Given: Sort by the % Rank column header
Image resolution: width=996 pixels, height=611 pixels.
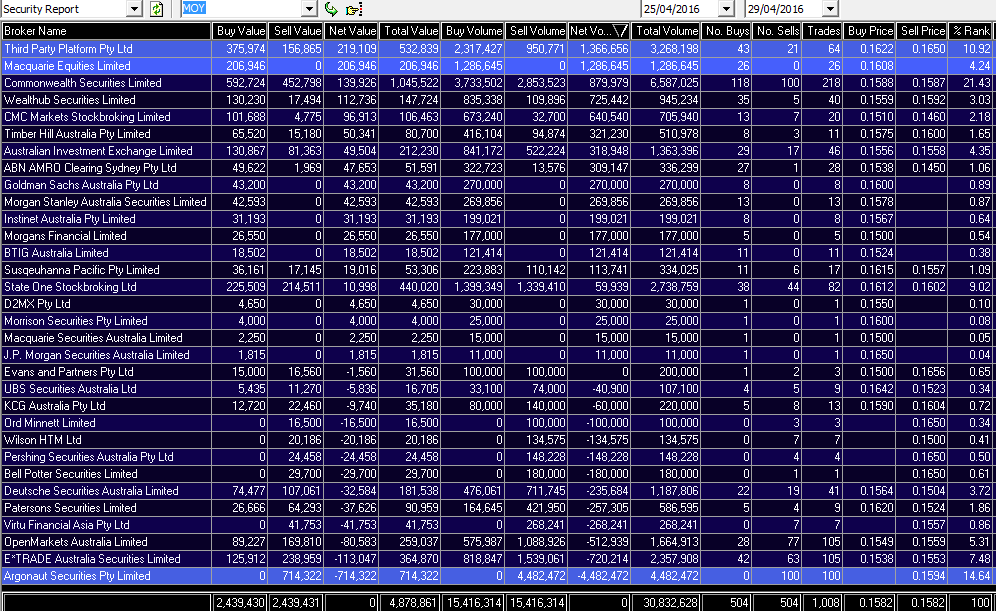Looking at the screenshot, I should (971, 31).
